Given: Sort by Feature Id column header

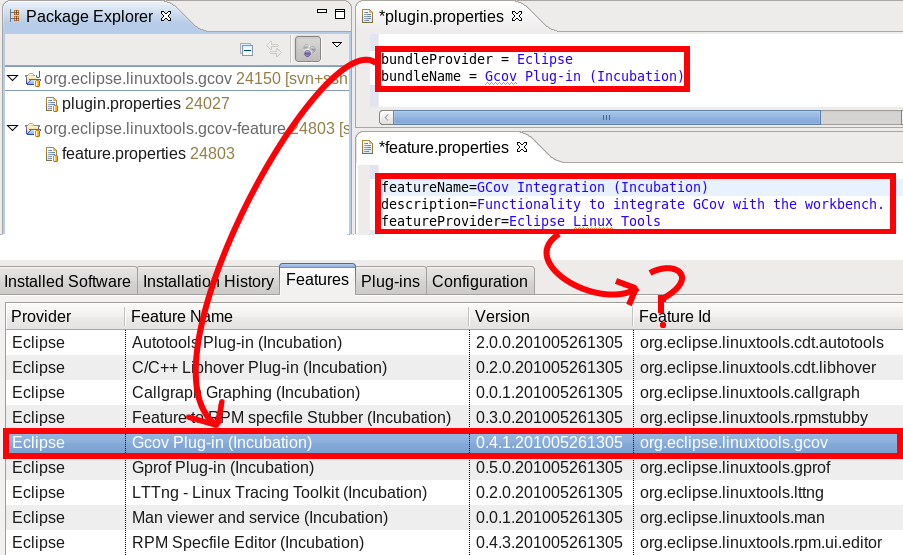Looking at the screenshot, I should (x=768, y=317).
